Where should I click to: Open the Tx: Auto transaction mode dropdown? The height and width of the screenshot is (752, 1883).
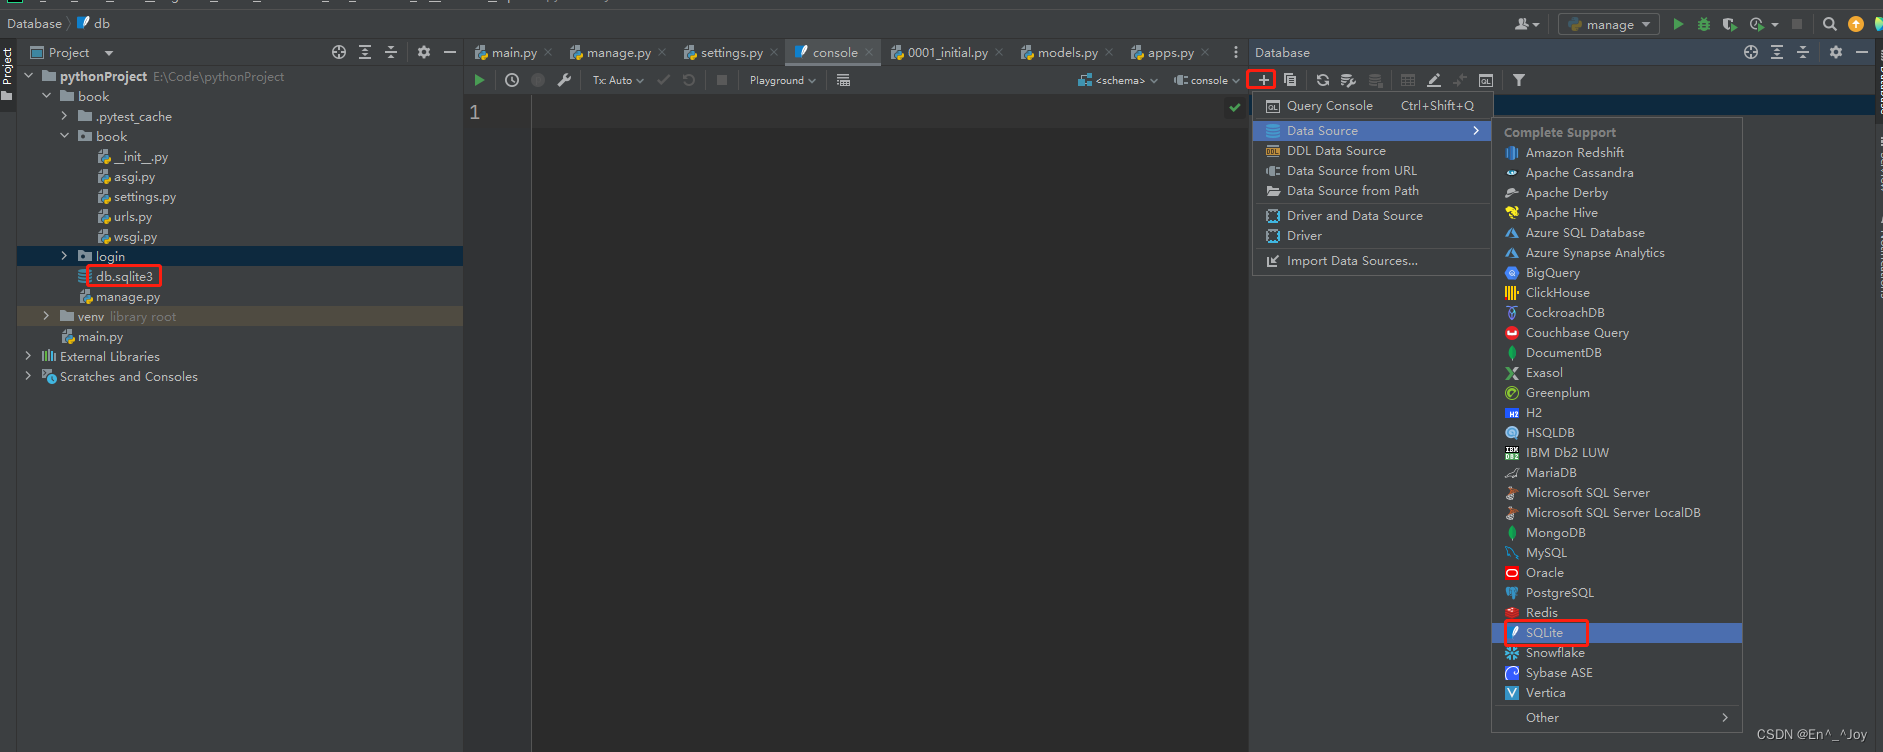coord(618,80)
